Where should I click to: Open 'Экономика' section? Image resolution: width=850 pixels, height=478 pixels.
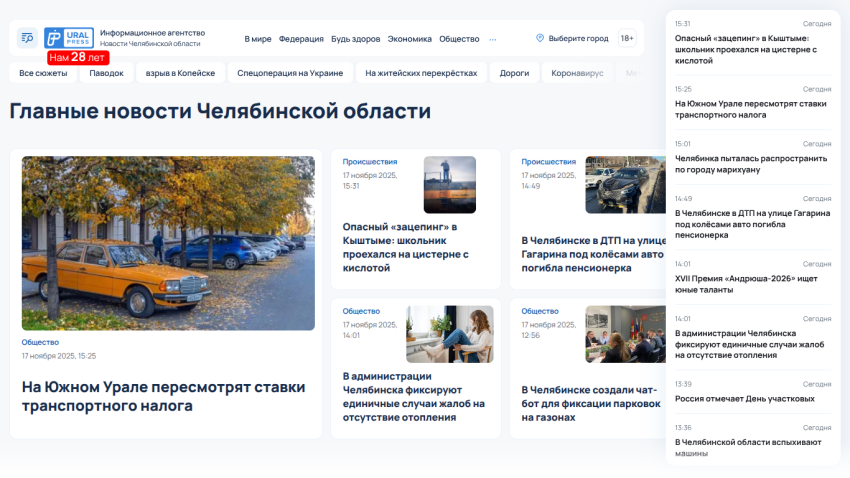point(409,39)
